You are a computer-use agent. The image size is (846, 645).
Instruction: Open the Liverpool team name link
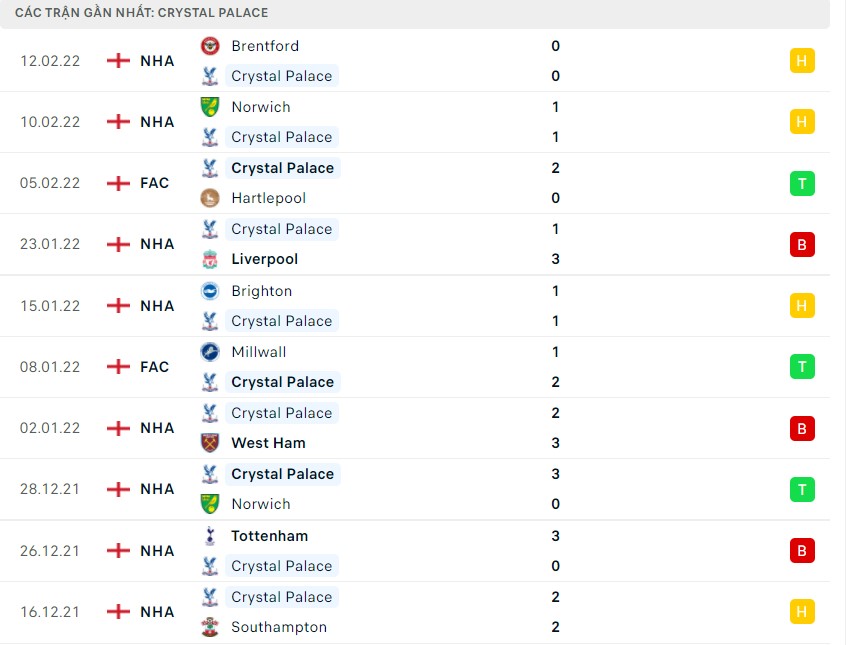pyautogui.click(x=264, y=259)
